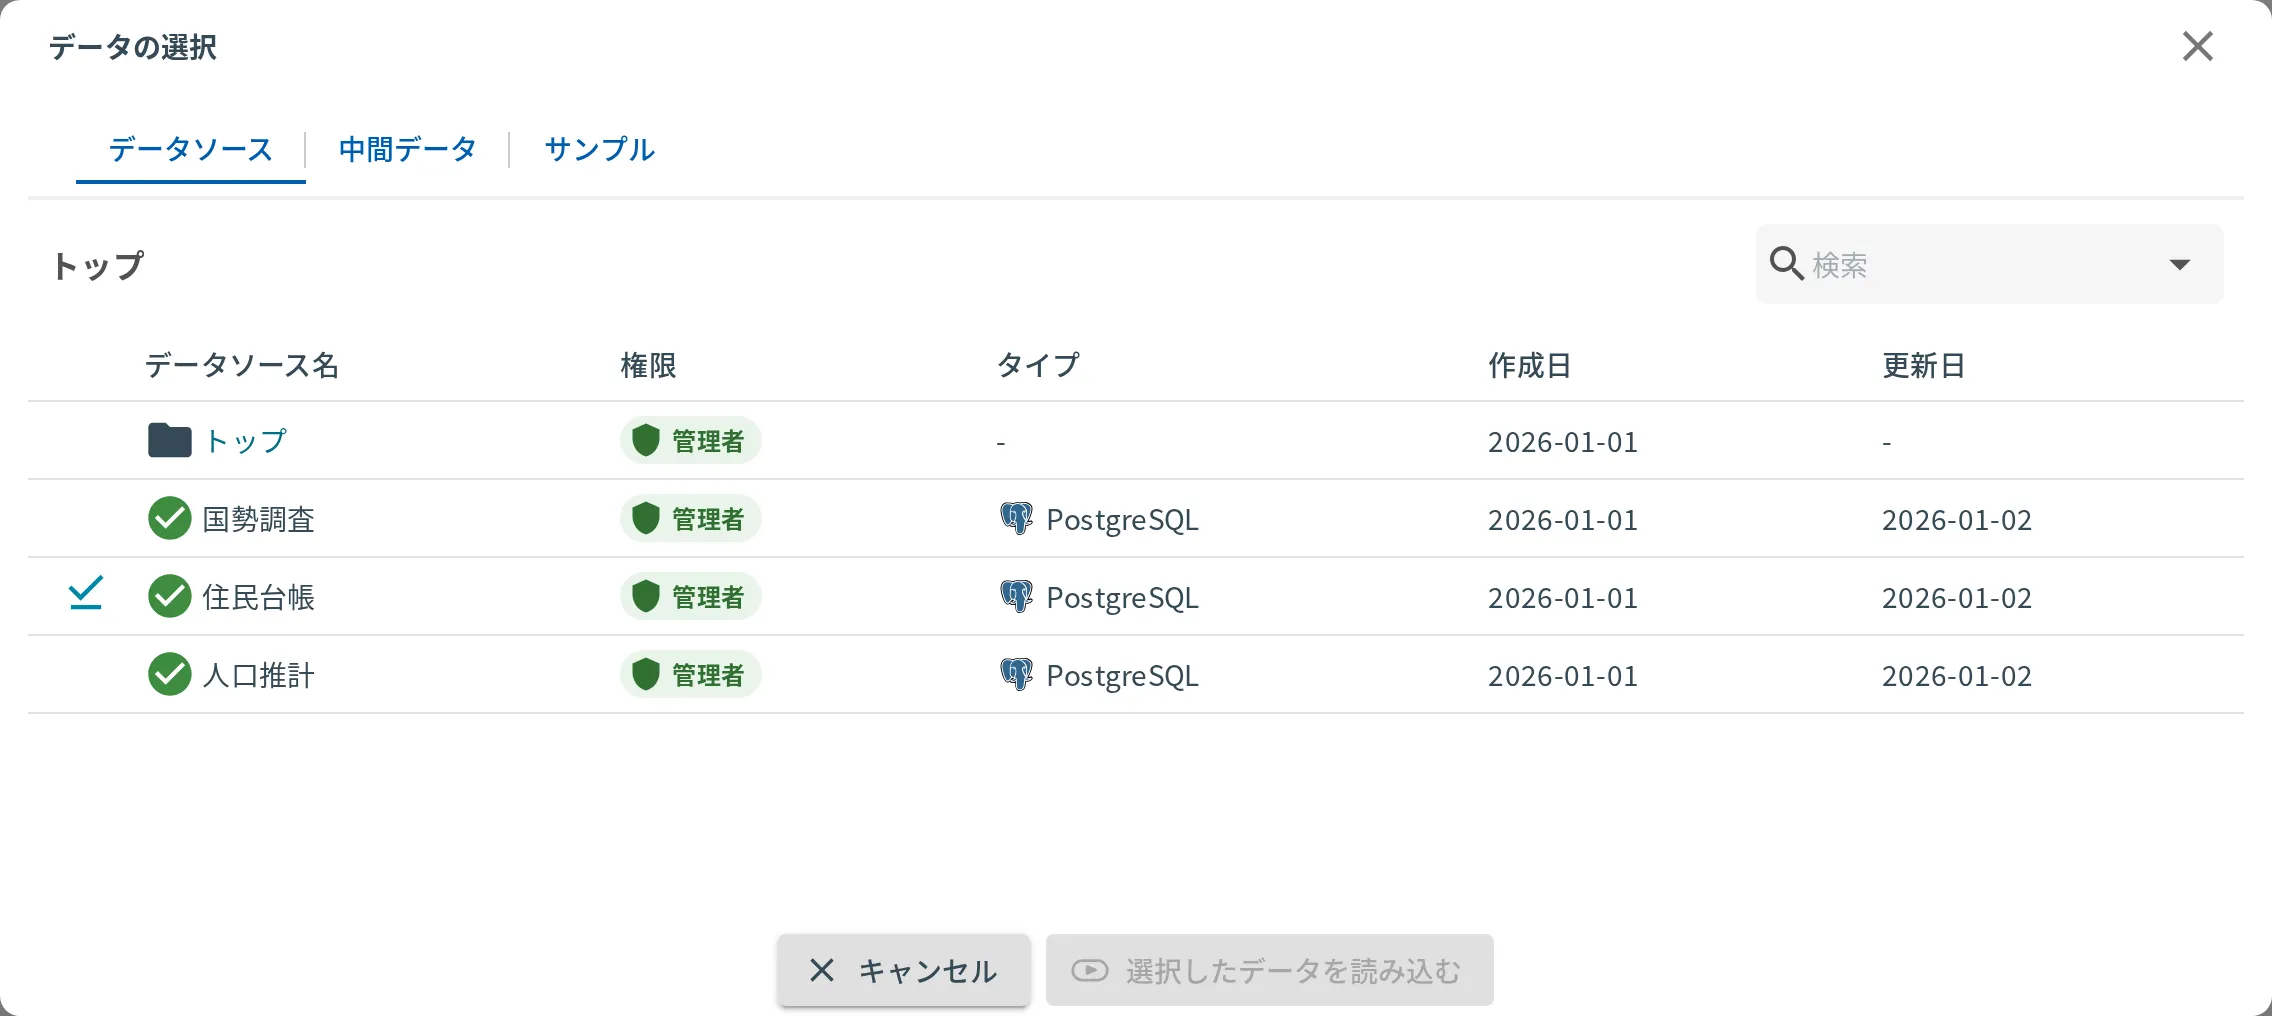
Task: Open the サンプル tab
Action: [x=600, y=150]
